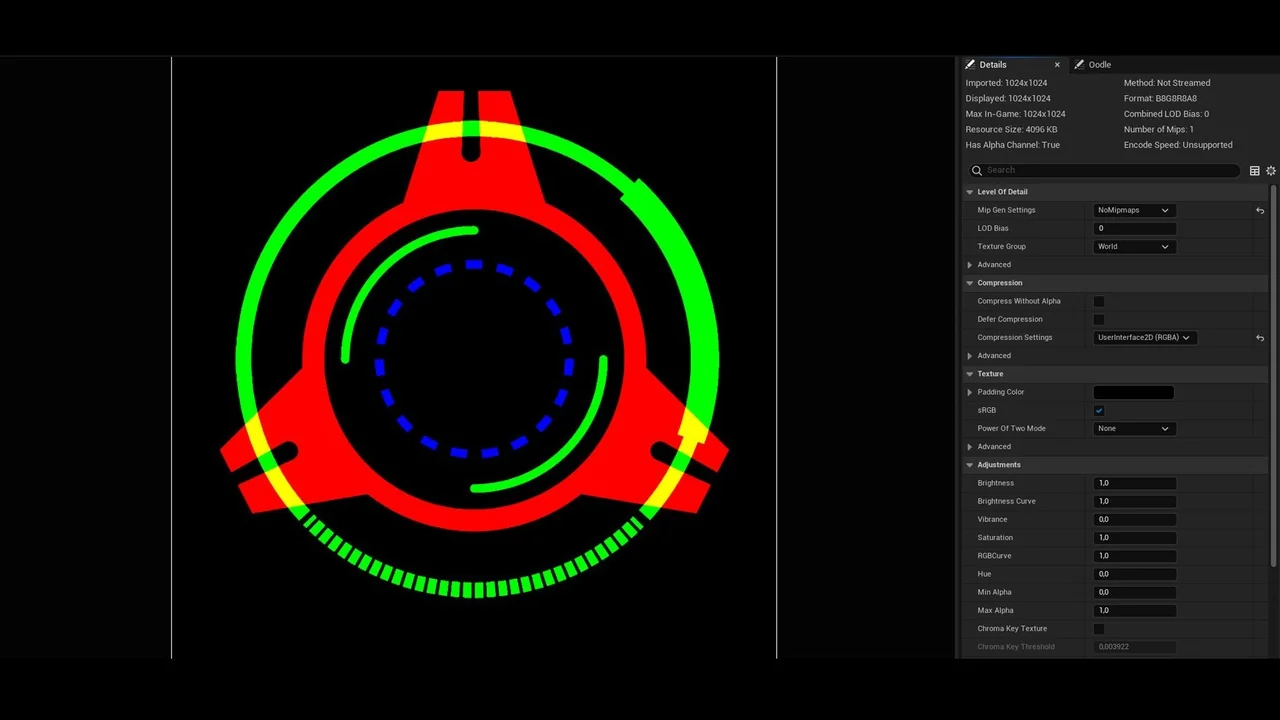The width and height of the screenshot is (1280, 720).
Task: Open the Texture Group dropdown
Action: [x=1133, y=247]
